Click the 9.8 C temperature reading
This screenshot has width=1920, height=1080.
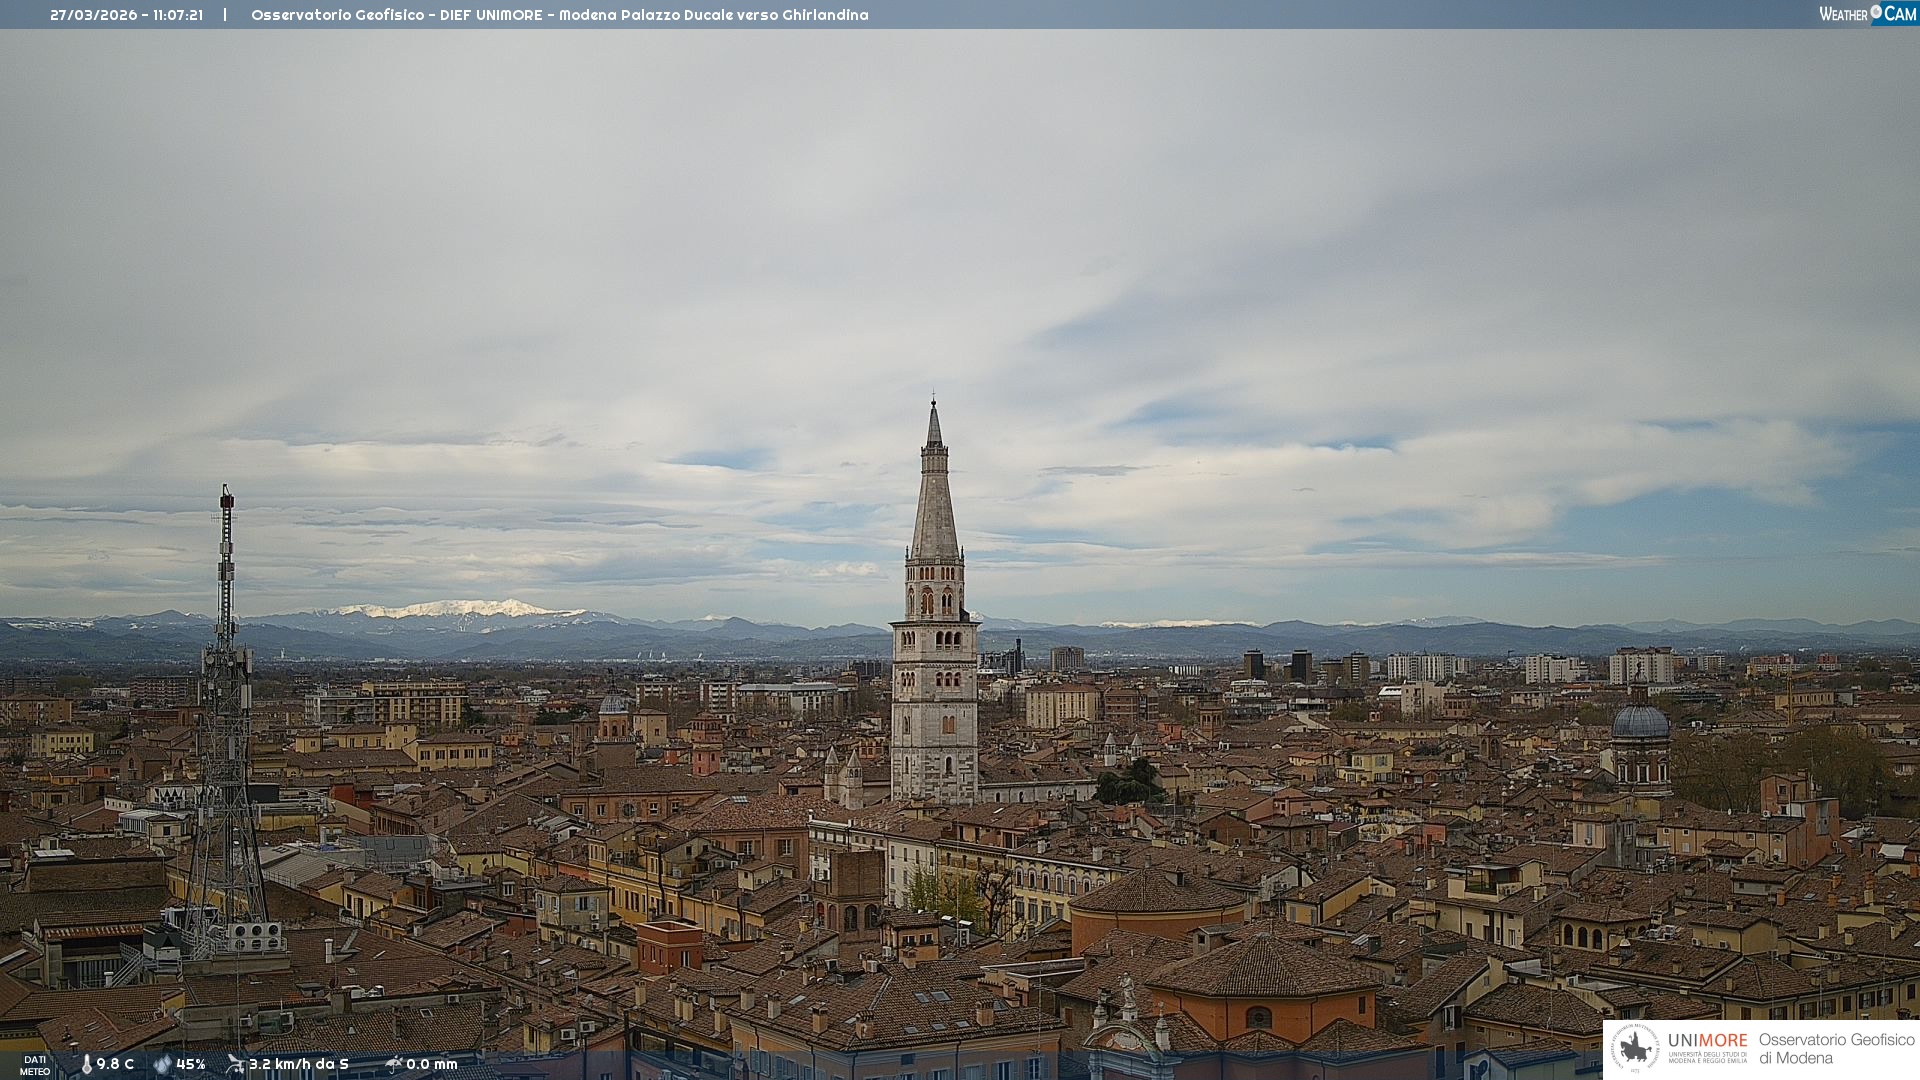(115, 1064)
